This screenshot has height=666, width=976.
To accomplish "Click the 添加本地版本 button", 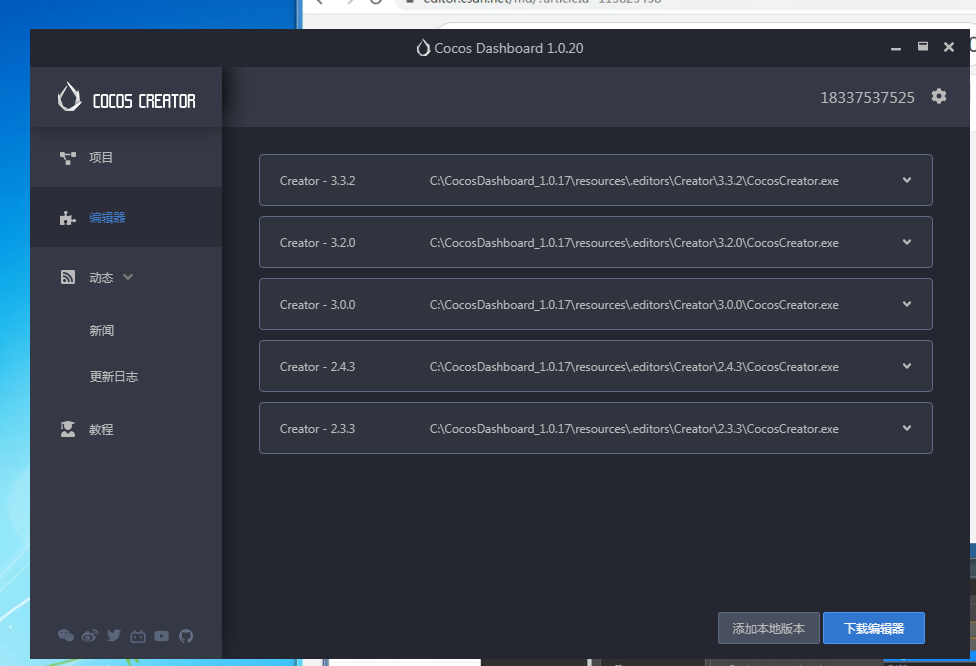I will click(x=769, y=629).
